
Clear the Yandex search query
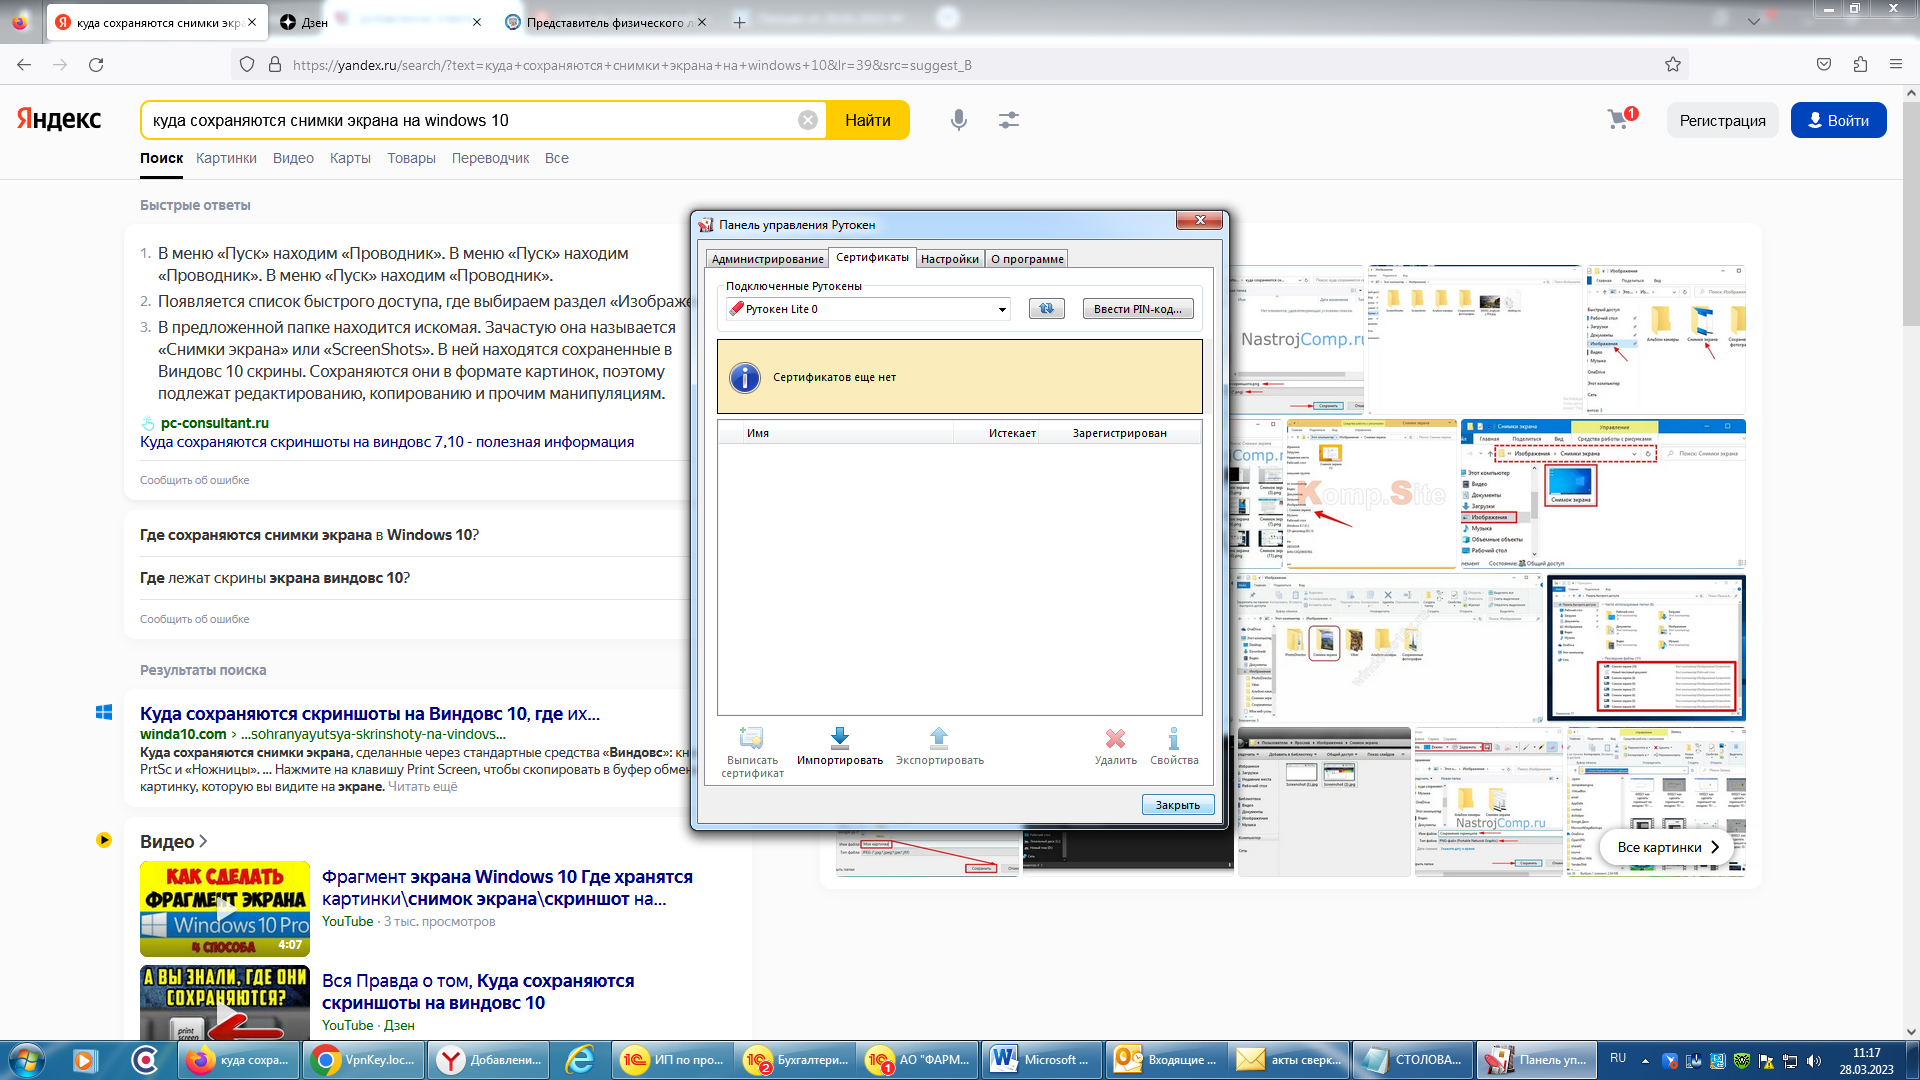[x=808, y=120]
